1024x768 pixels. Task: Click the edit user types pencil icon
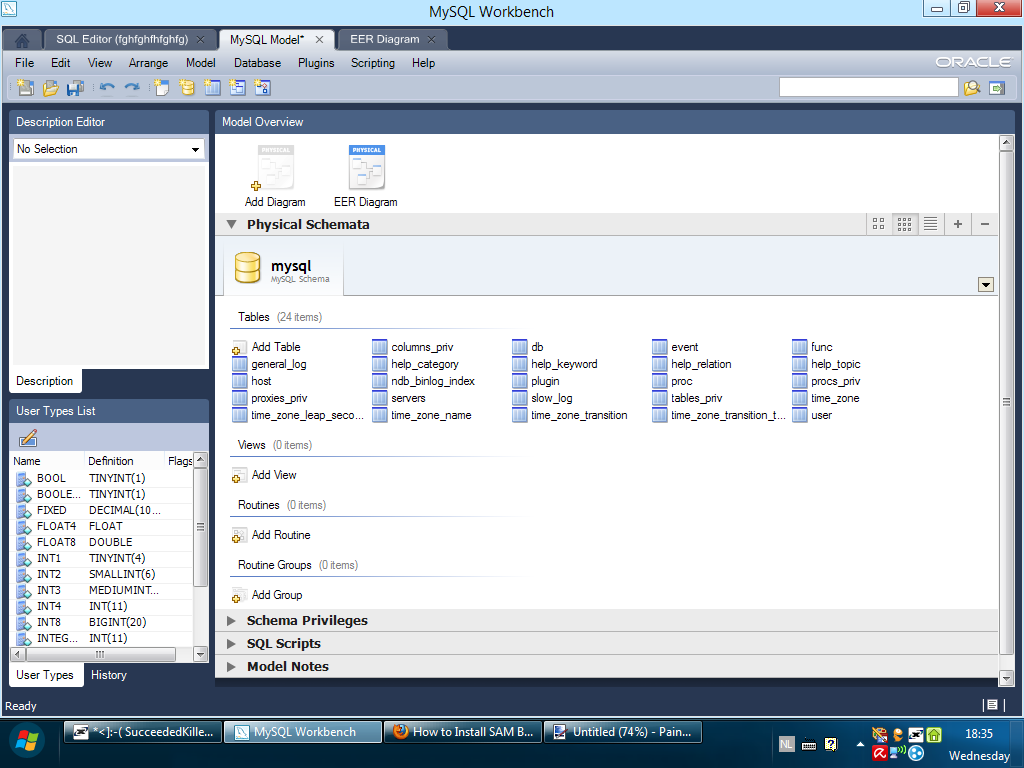coord(27,438)
